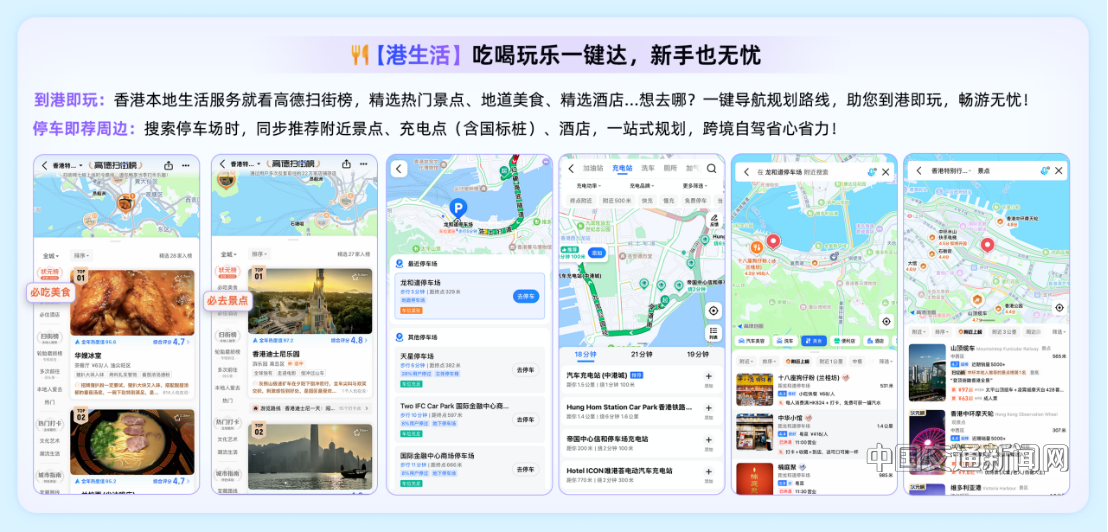Switch to the 充电站 tab

coord(622,169)
